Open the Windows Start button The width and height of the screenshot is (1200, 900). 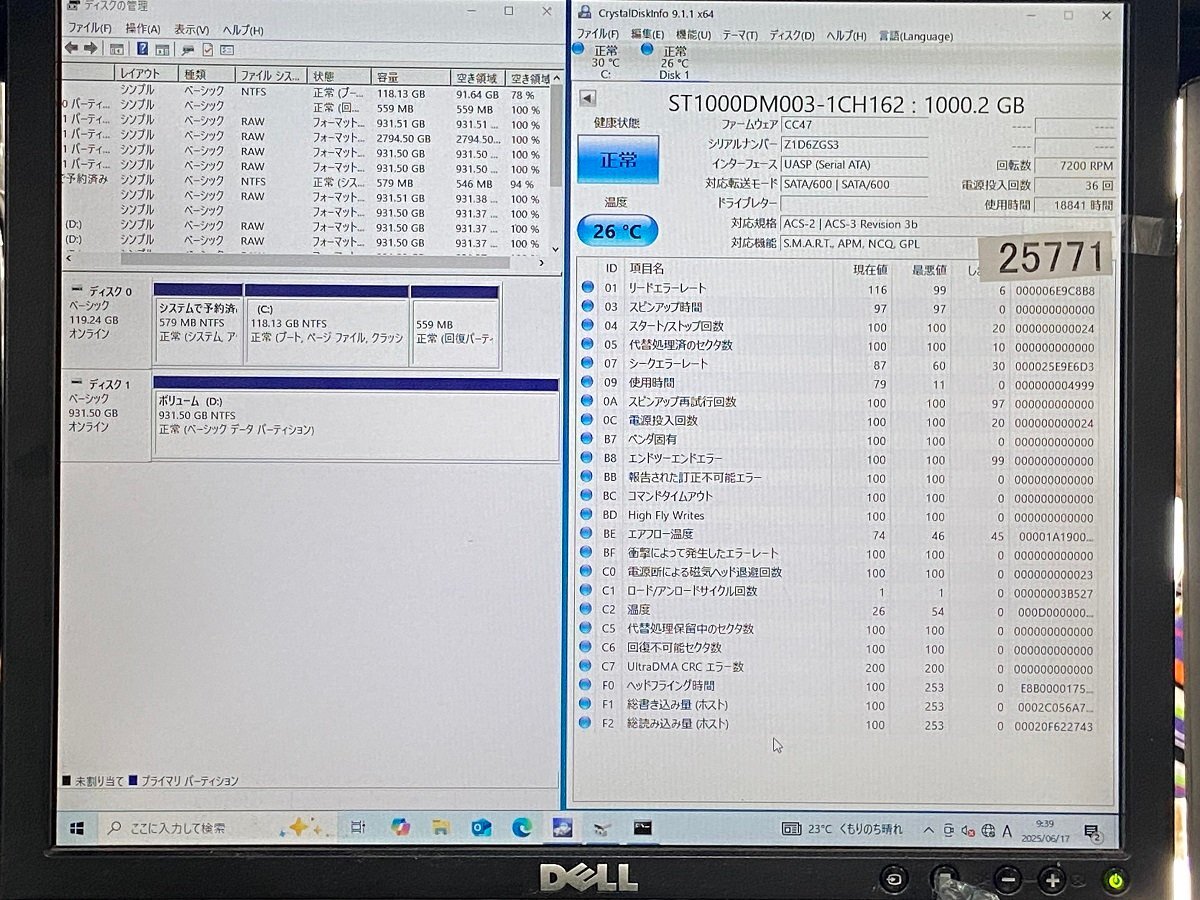pyautogui.click(x=77, y=828)
